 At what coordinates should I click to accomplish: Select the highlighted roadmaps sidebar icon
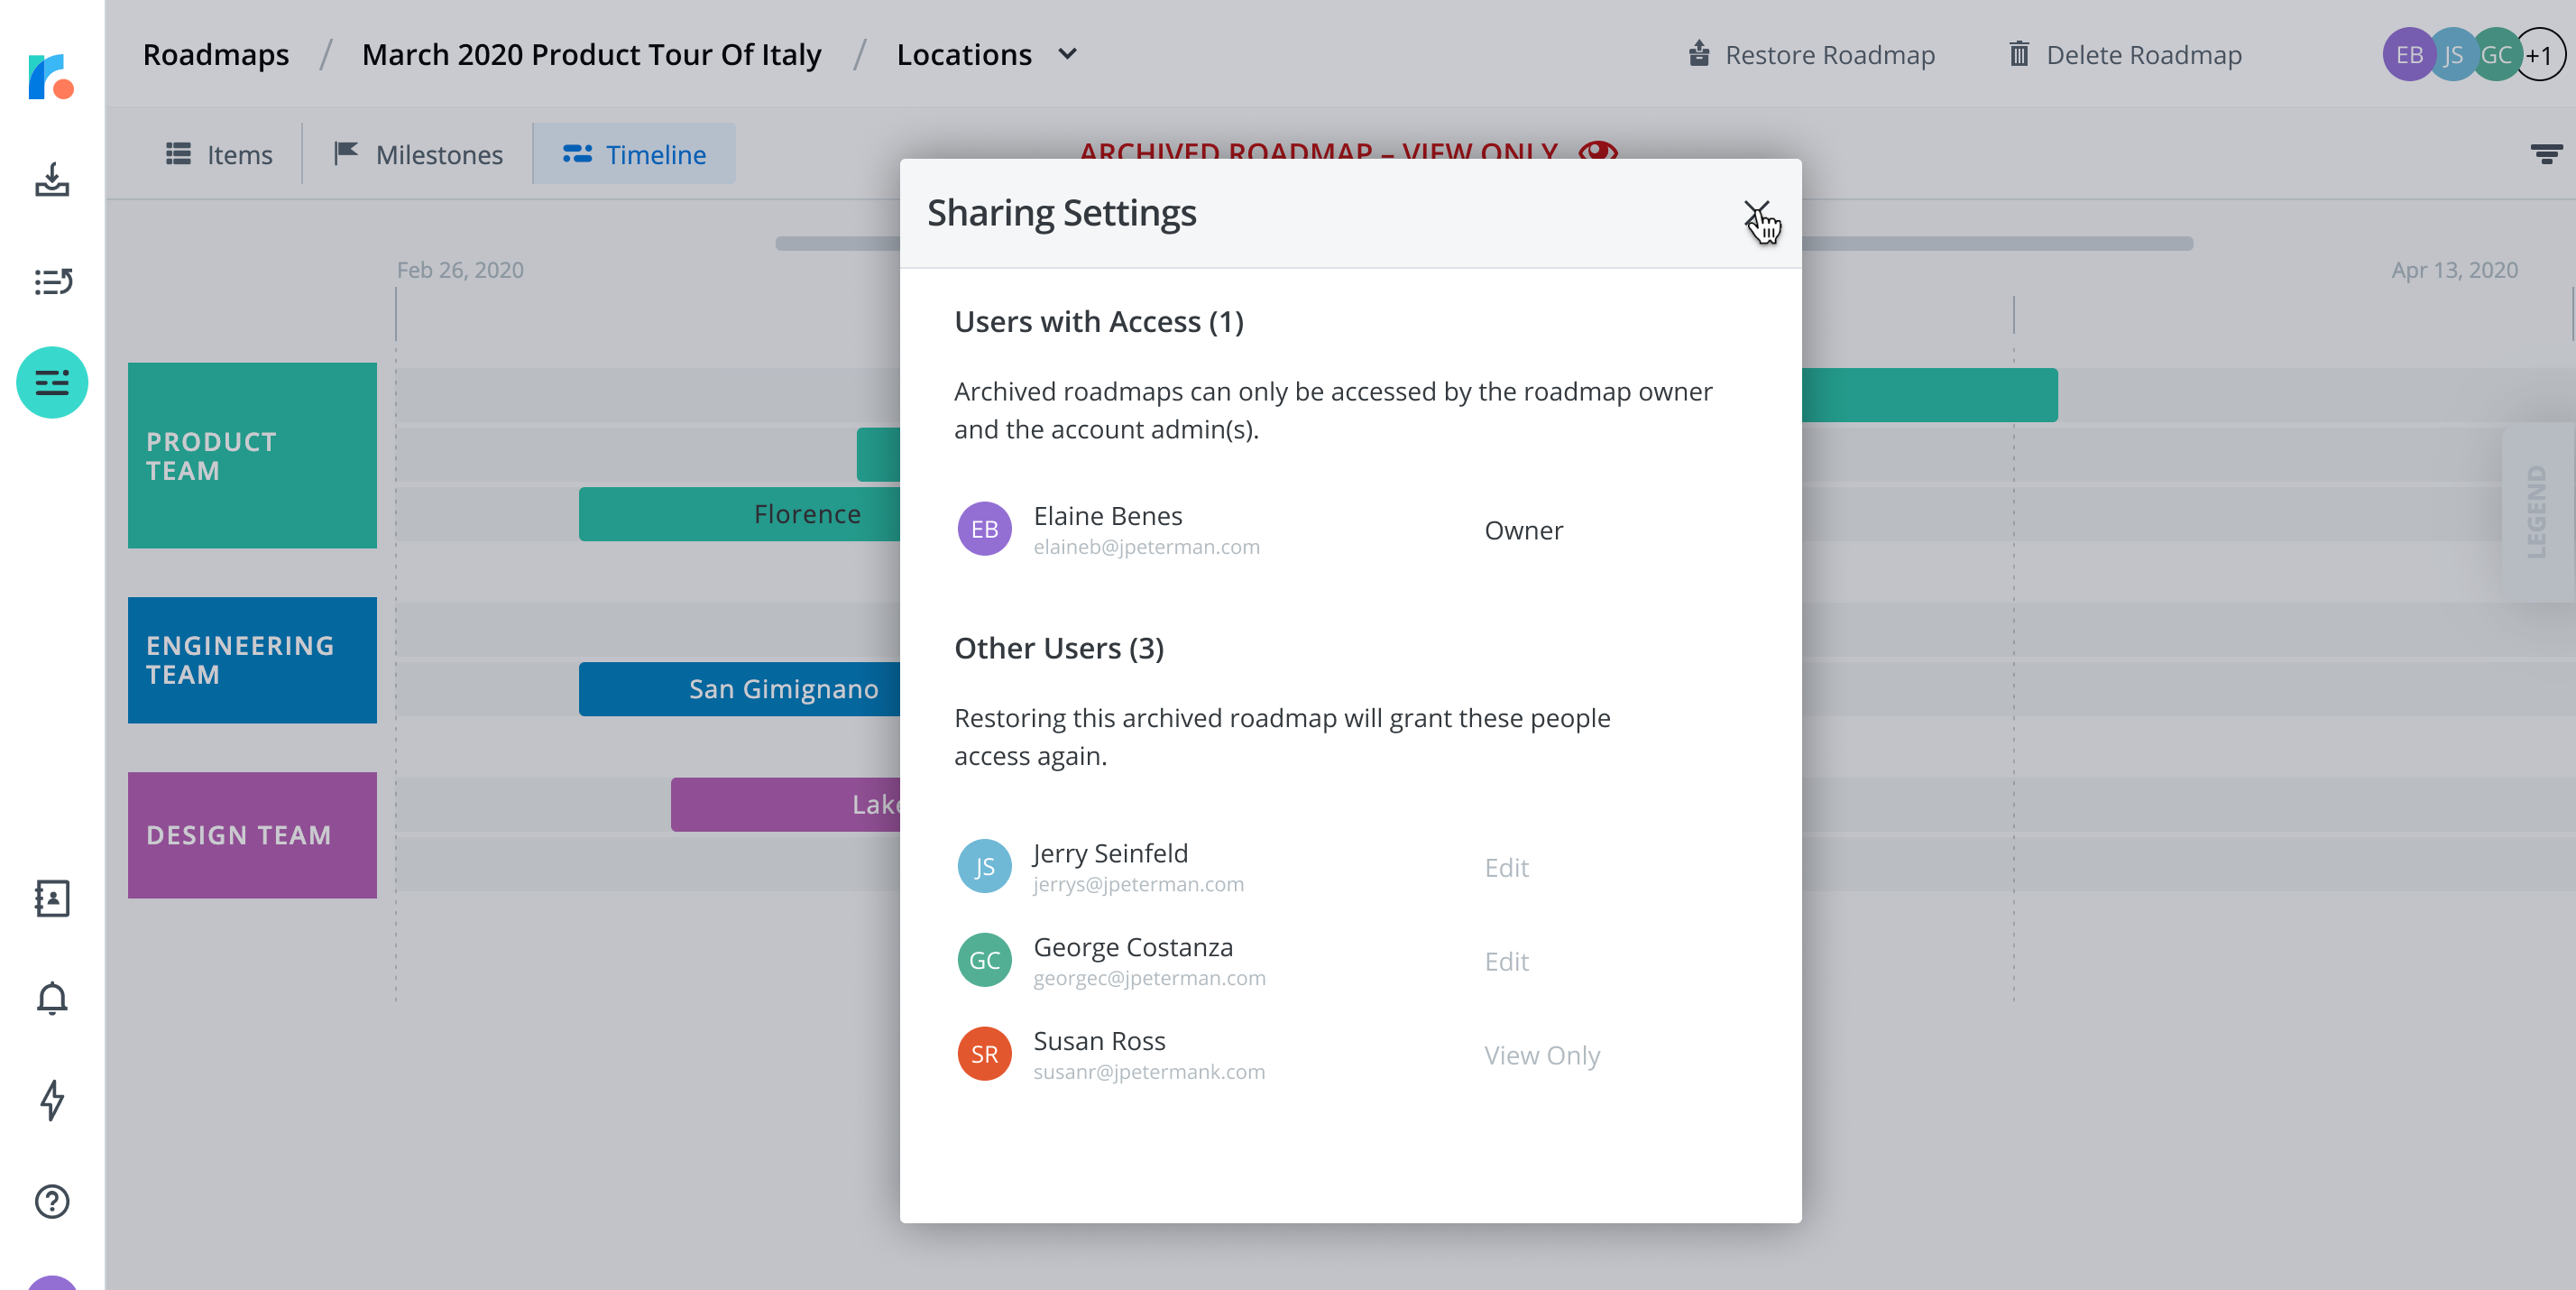click(x=52, y=382)
